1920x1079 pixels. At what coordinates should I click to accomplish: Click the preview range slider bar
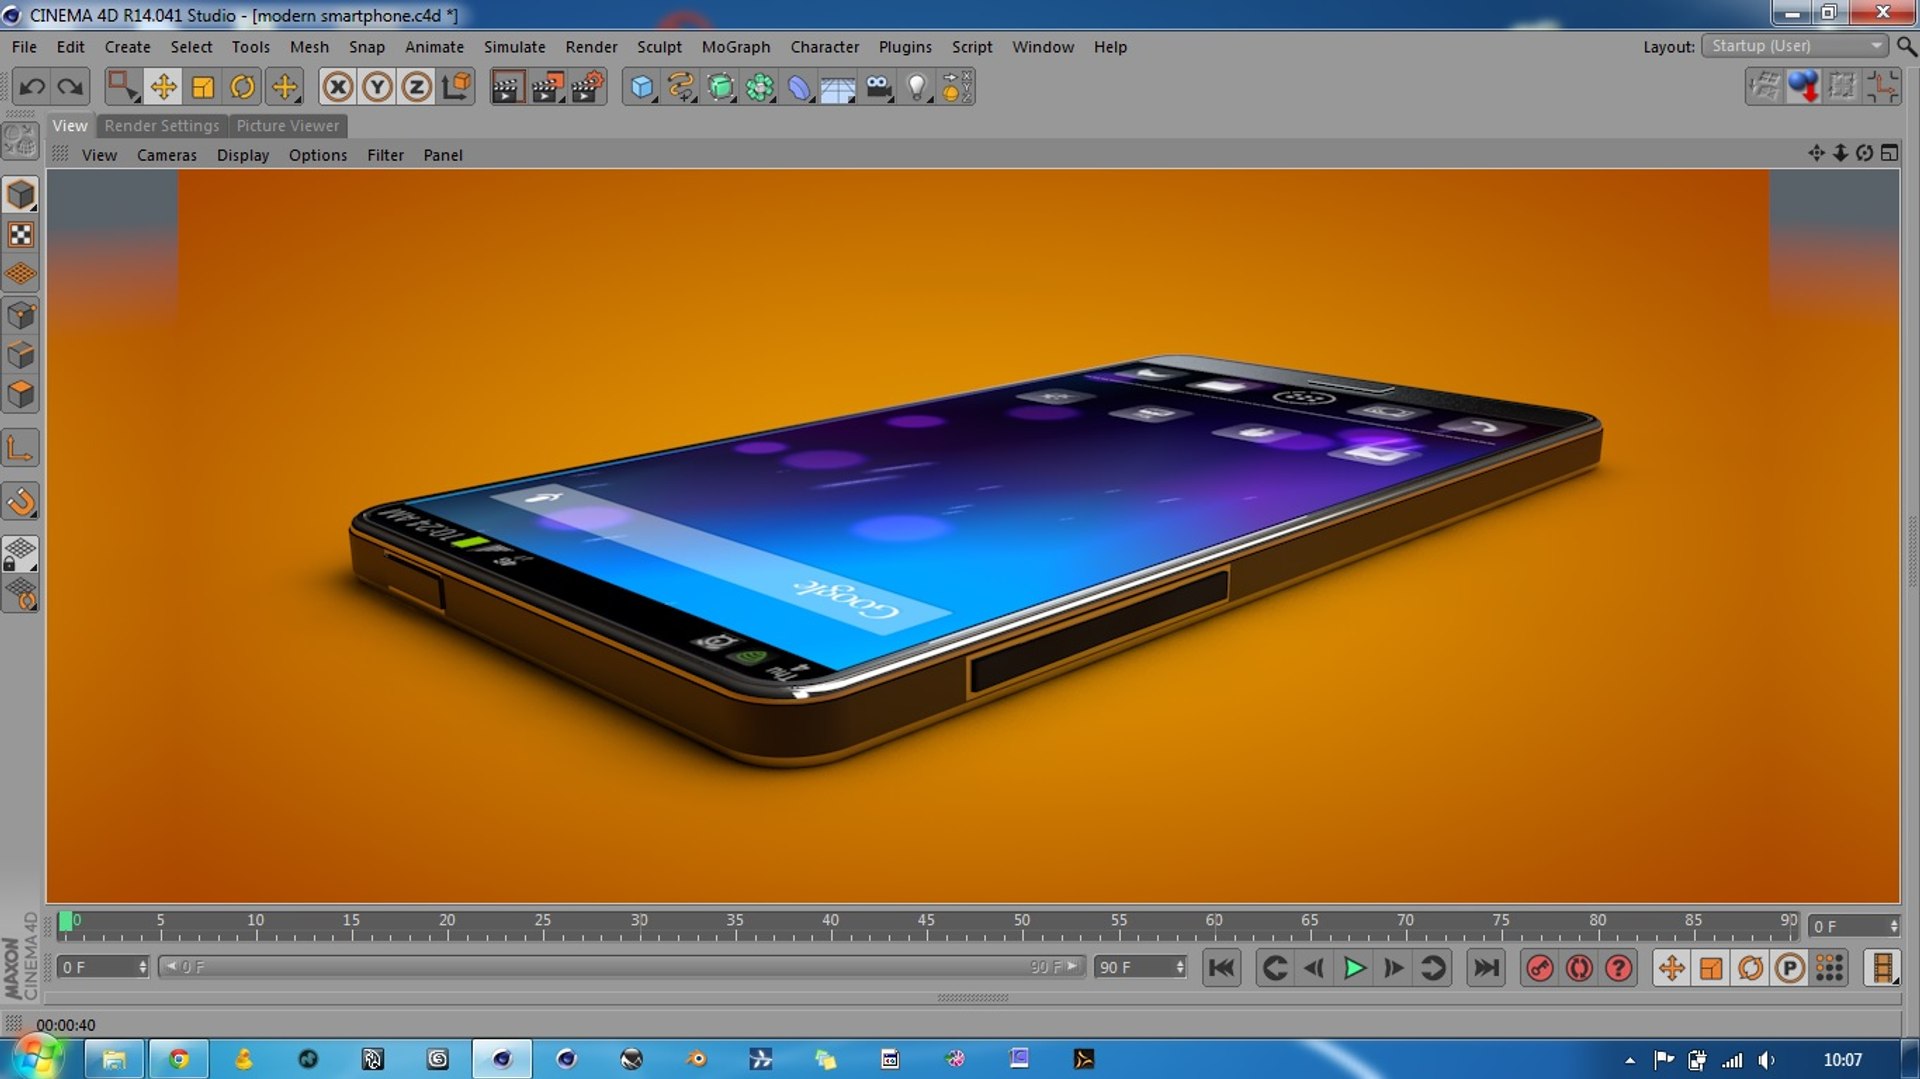[621, 967]
